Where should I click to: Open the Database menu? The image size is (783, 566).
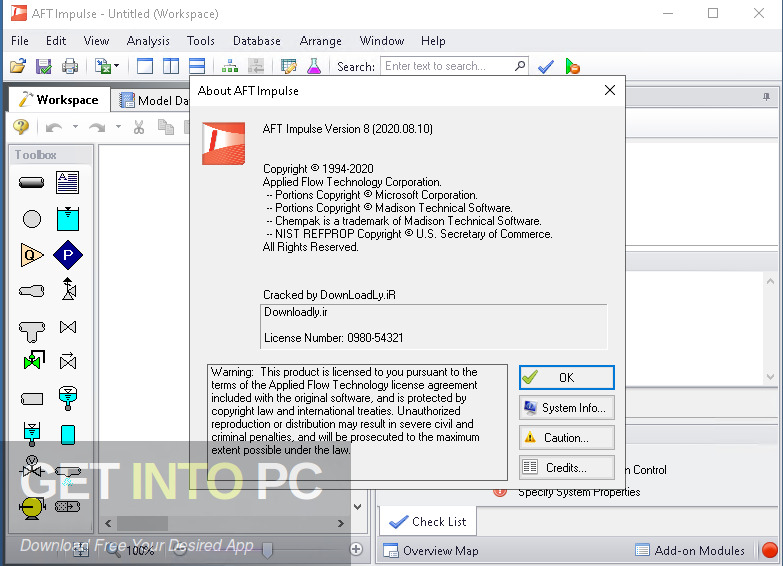[x=257, y=41]
